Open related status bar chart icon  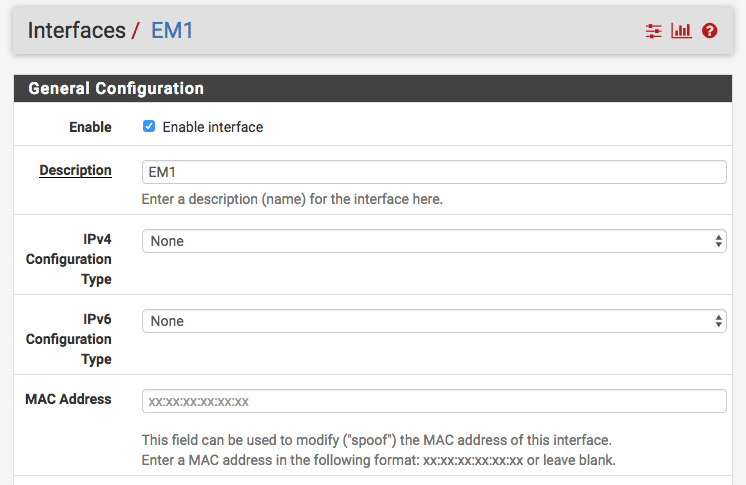(682, 31)
